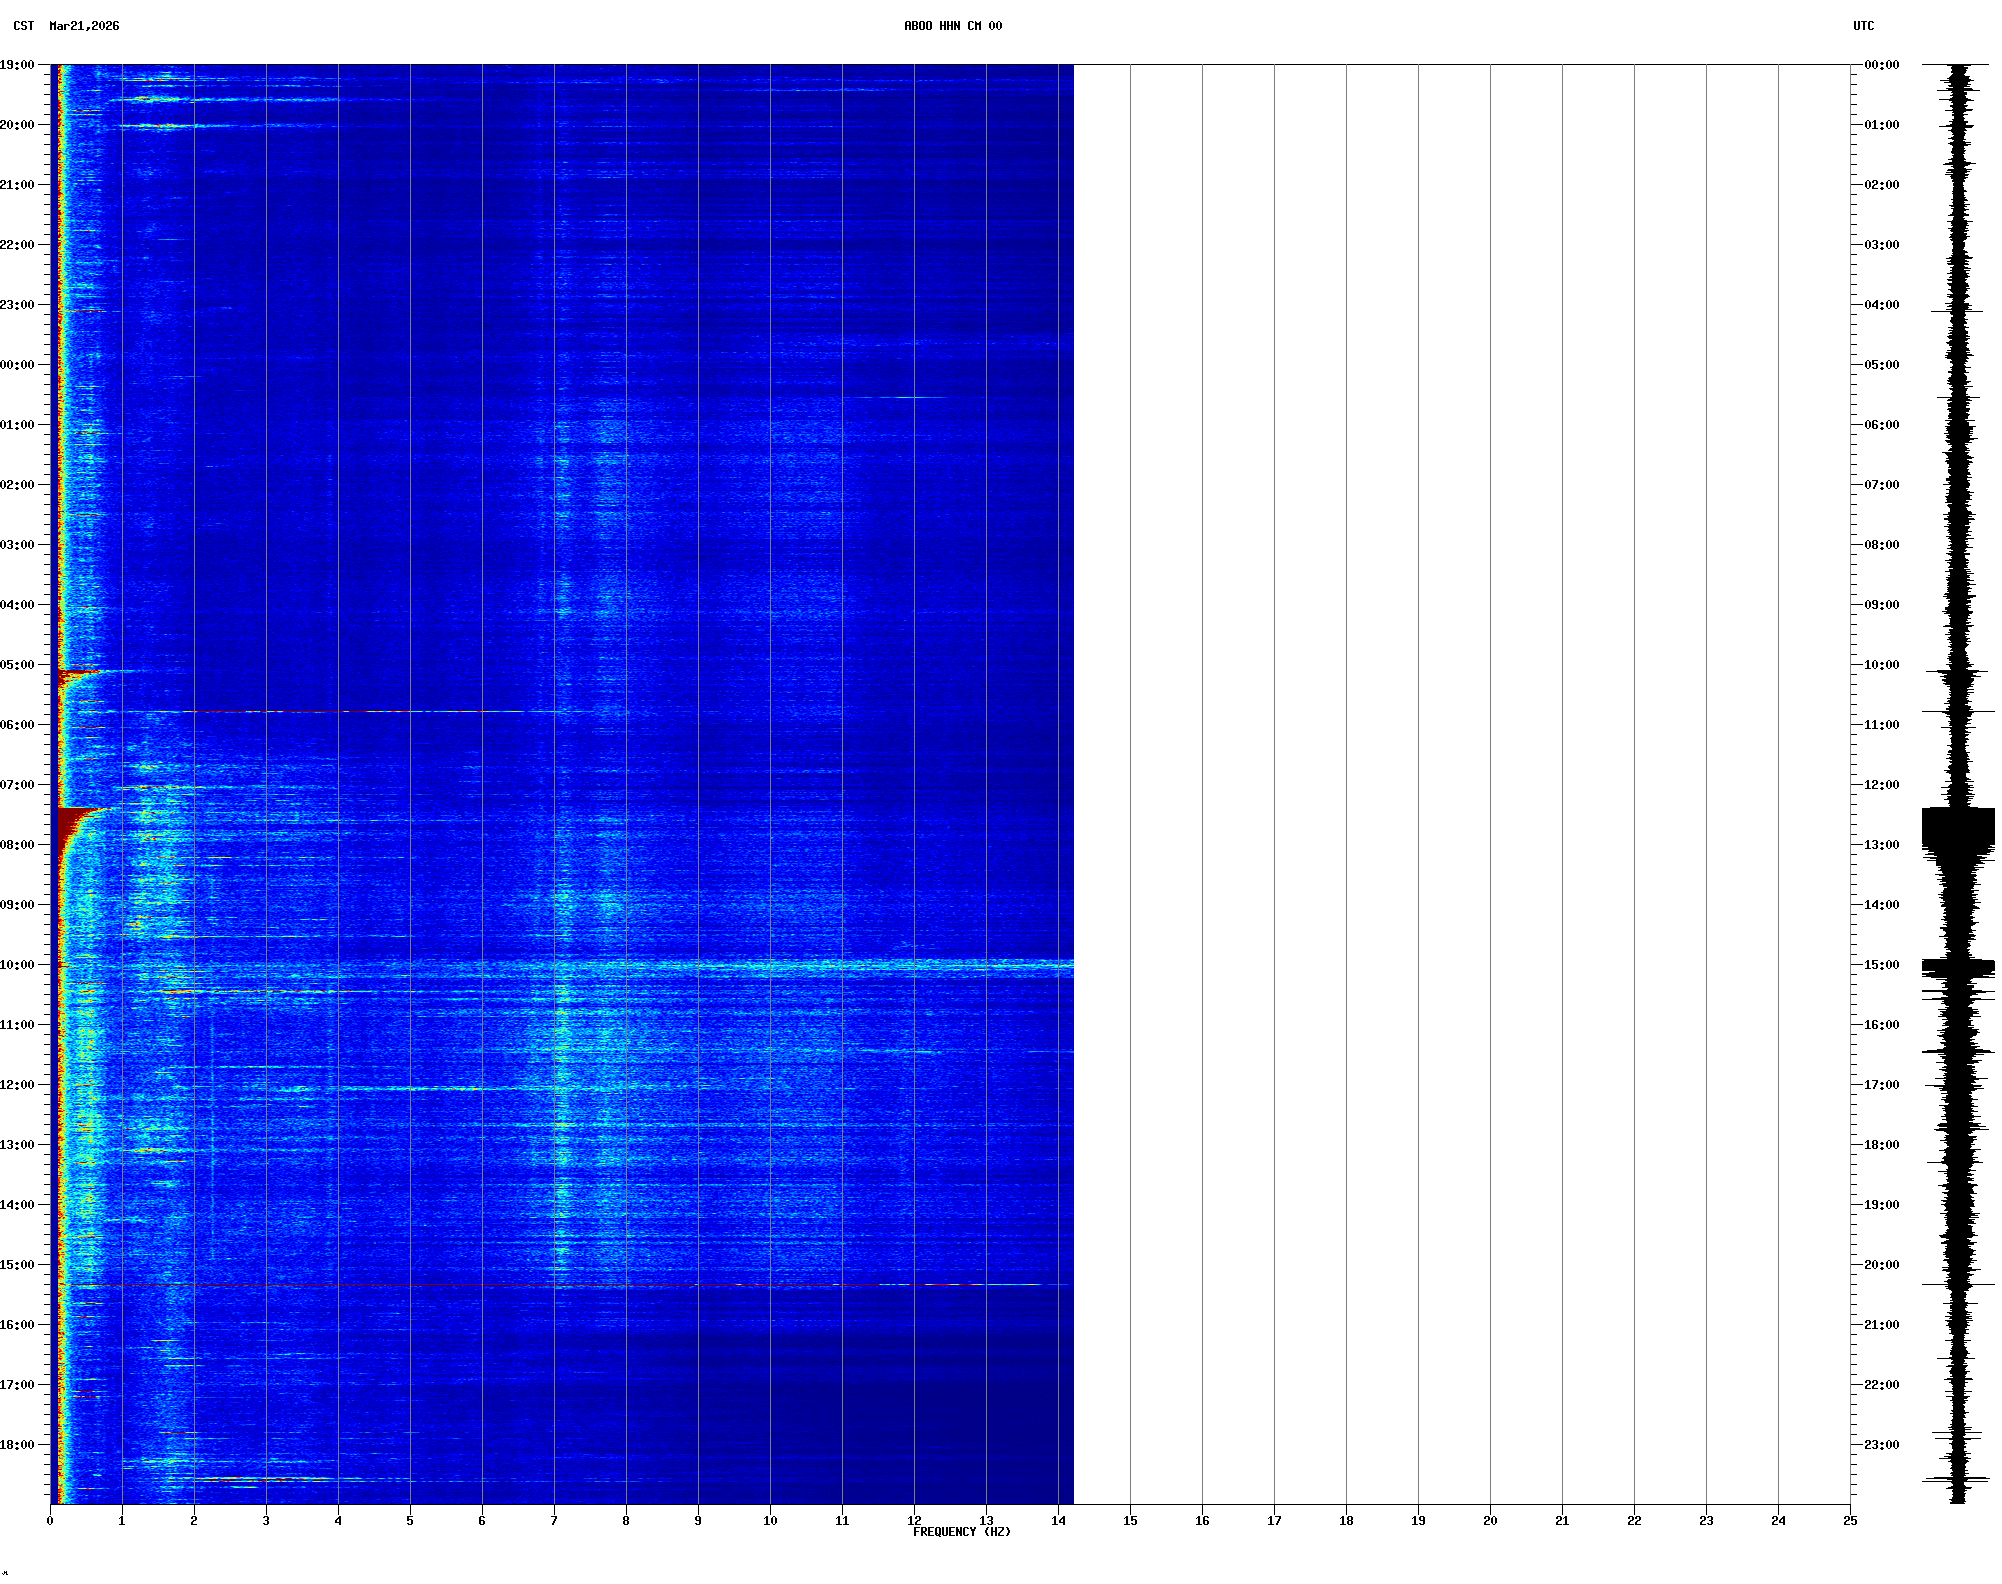
Task: Click the 00:00 UTC time marker
Action: point(1881,65)
